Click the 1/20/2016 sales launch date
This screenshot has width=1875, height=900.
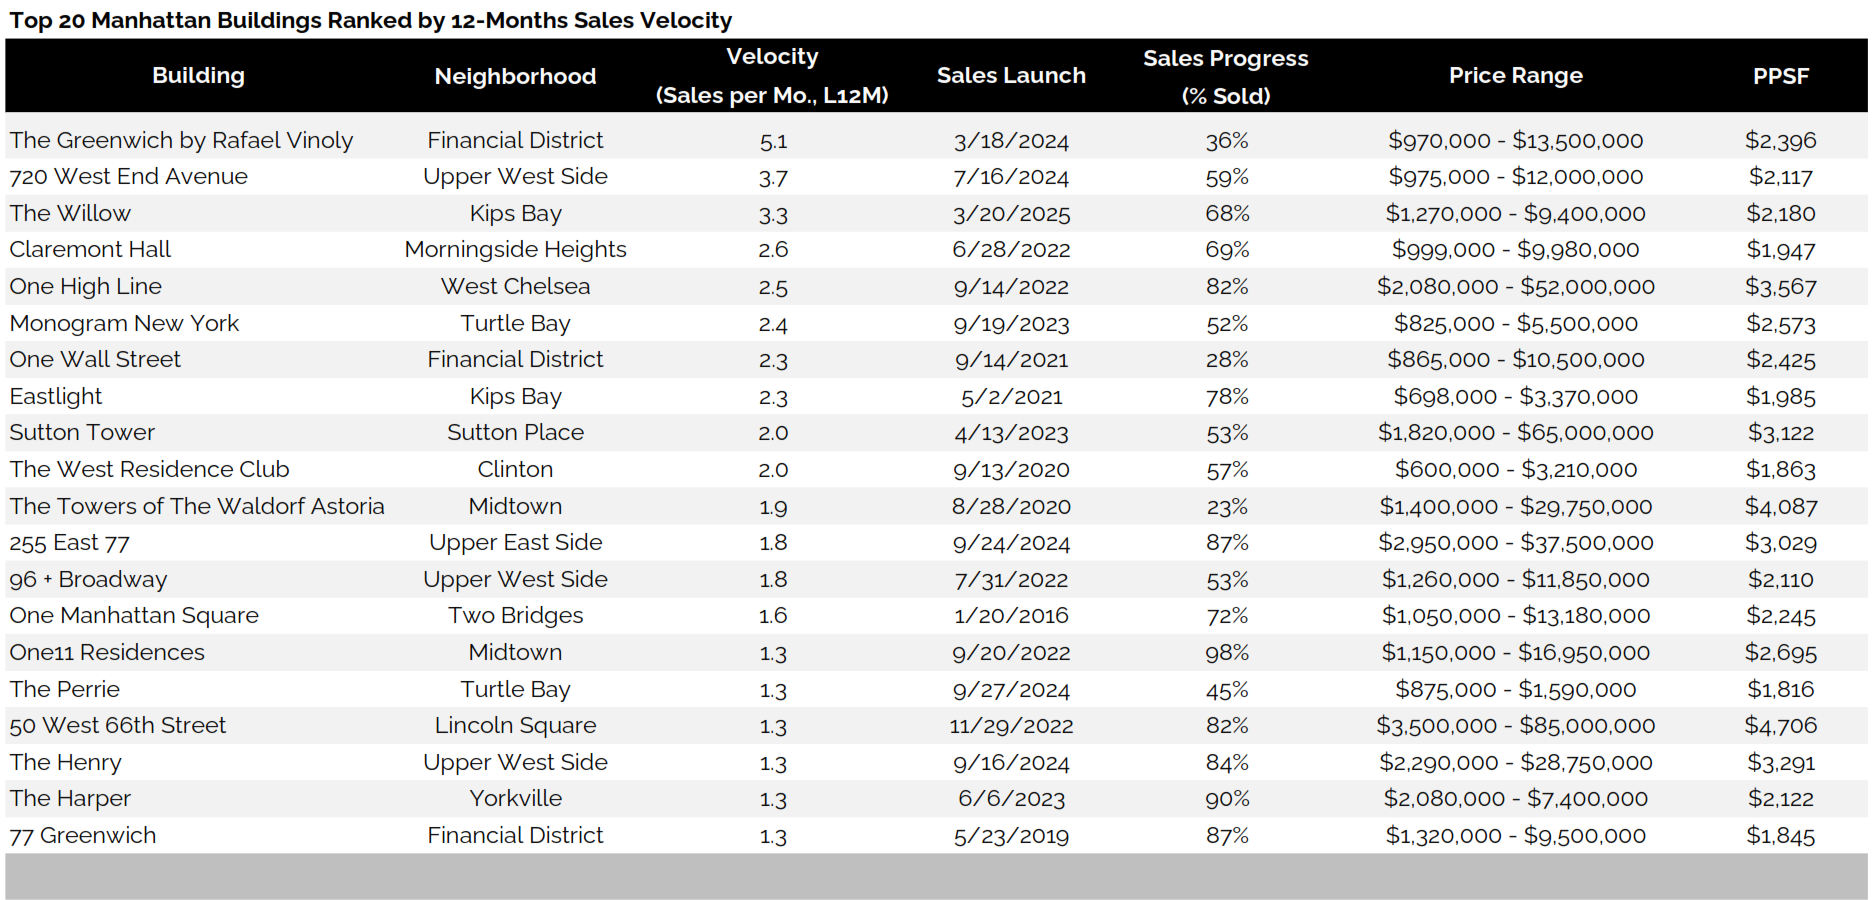[x=1011, y=616]
